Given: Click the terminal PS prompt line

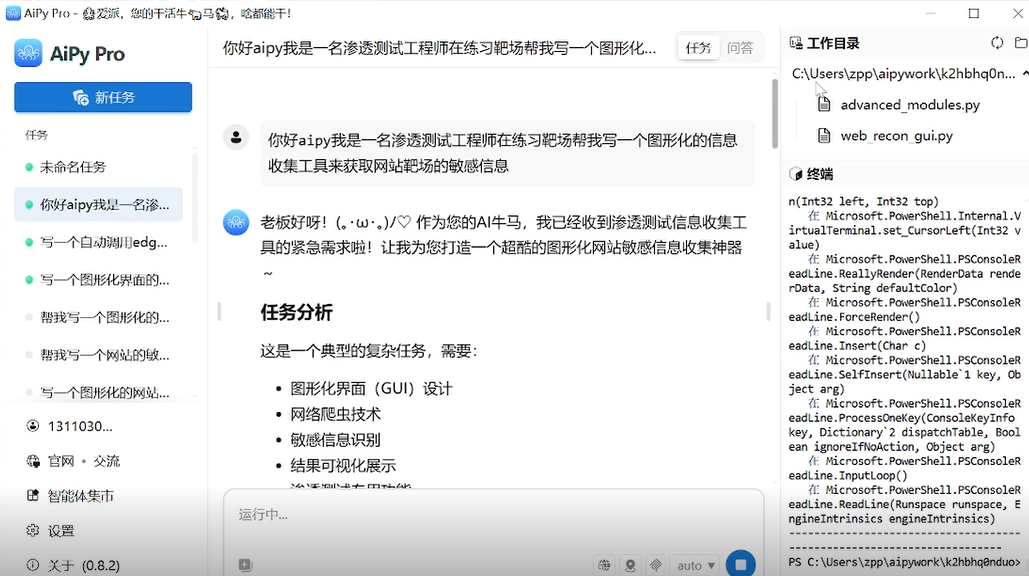Looking at the screenshot, I should pyautogui.click(x=905, y=562).
